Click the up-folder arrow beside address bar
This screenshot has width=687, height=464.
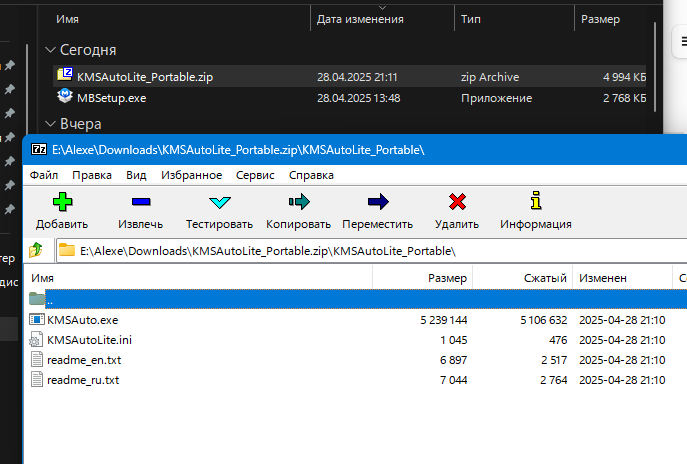coord(37,250)
